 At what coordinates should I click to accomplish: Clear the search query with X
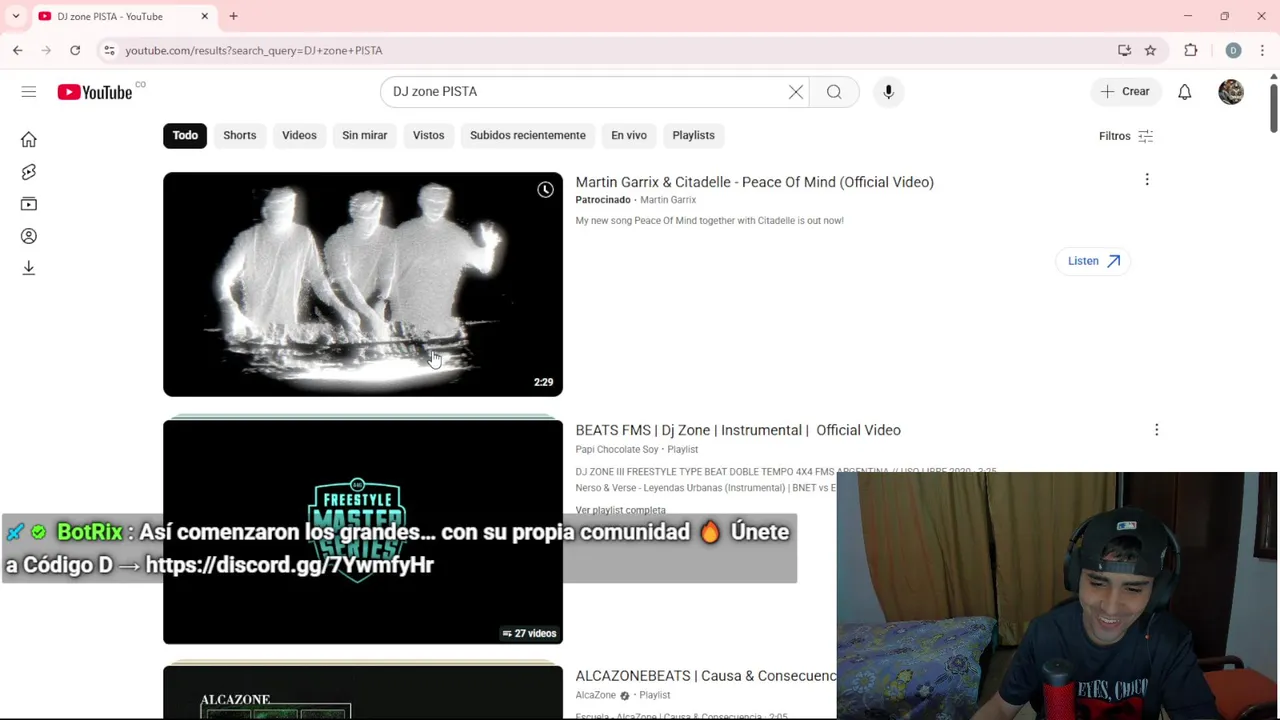796,92
